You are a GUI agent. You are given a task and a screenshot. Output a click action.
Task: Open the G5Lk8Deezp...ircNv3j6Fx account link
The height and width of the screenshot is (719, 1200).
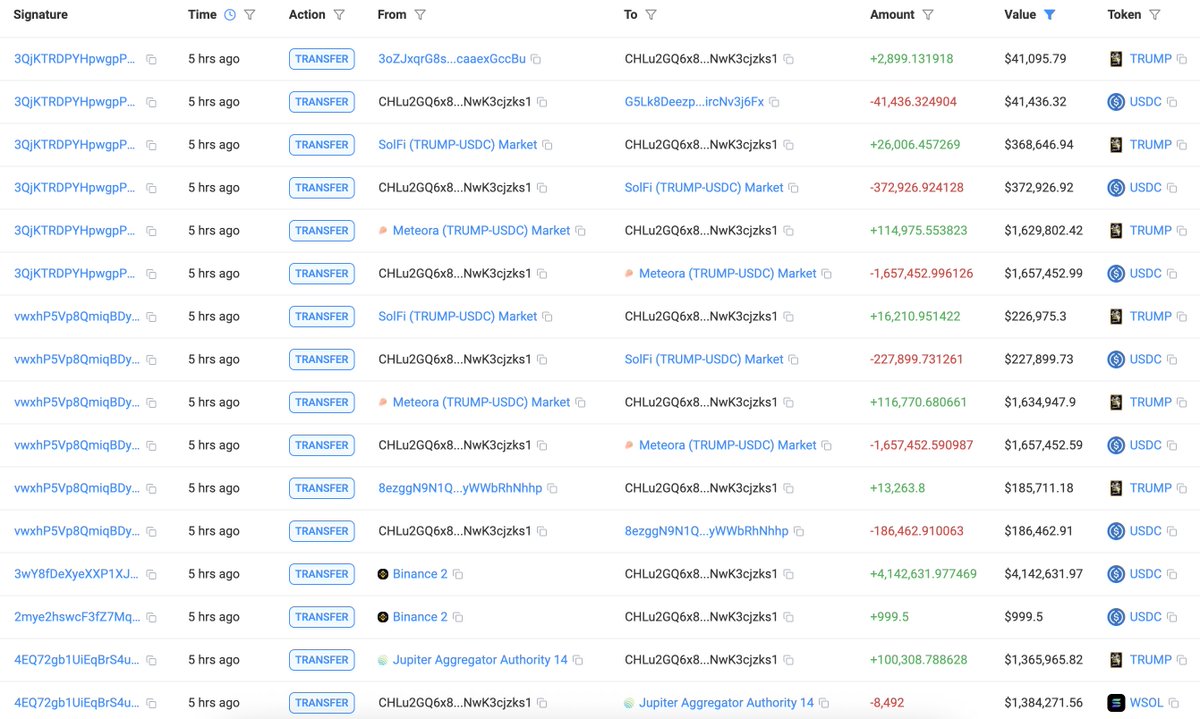pyautogui.click(x=694, y=102)
